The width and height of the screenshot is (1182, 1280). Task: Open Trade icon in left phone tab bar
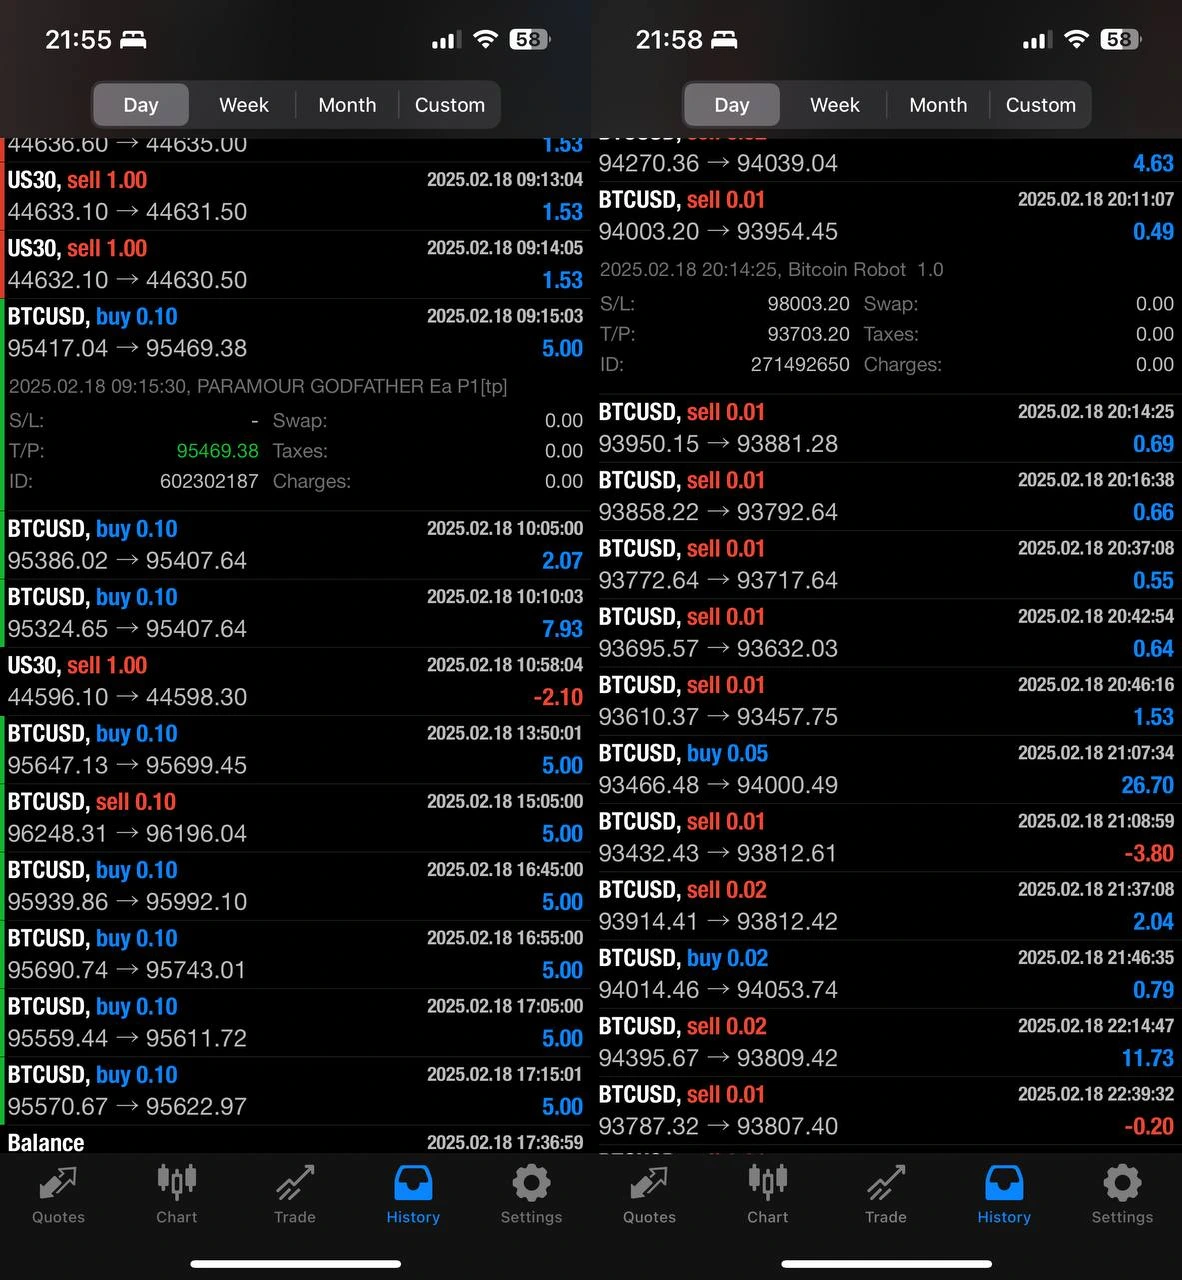295,1194
